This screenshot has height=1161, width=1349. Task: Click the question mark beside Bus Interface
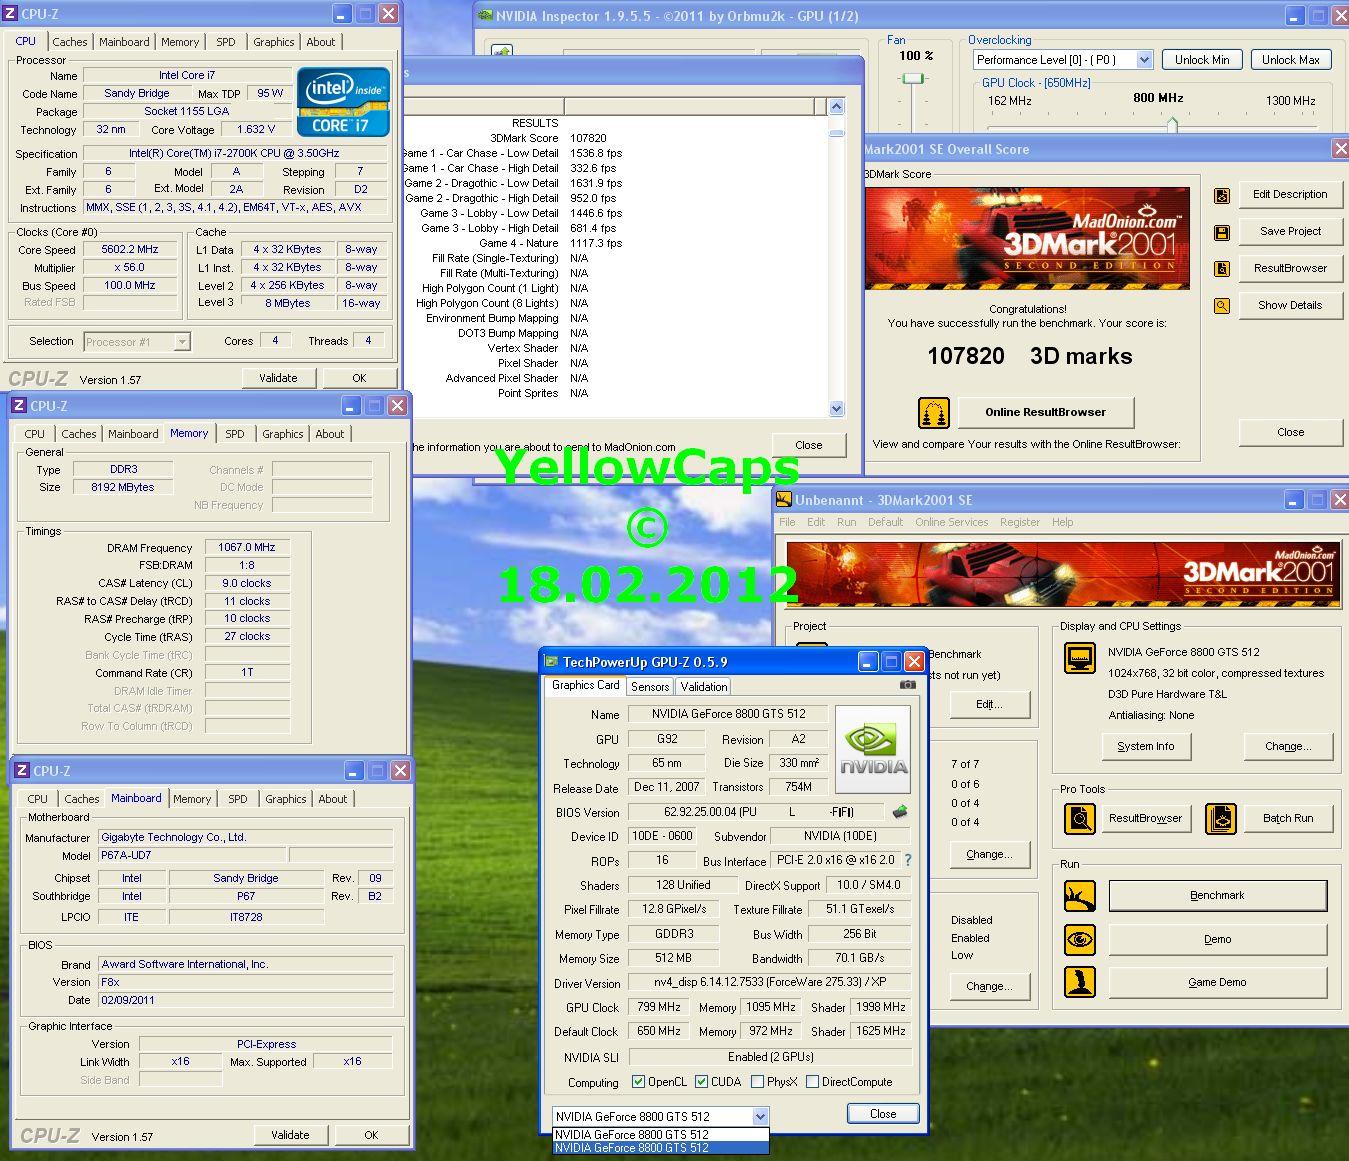[908, 860]
